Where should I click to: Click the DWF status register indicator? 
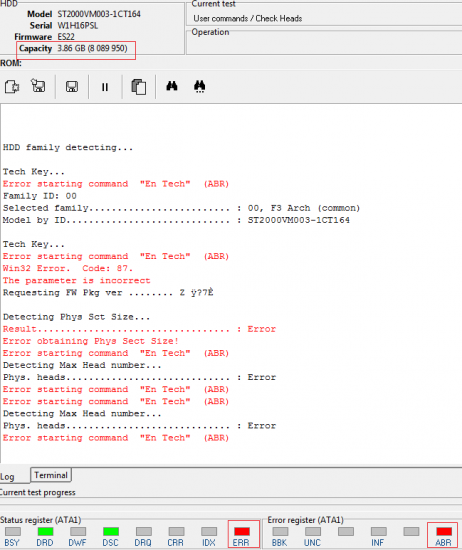[x=78, y=532]
